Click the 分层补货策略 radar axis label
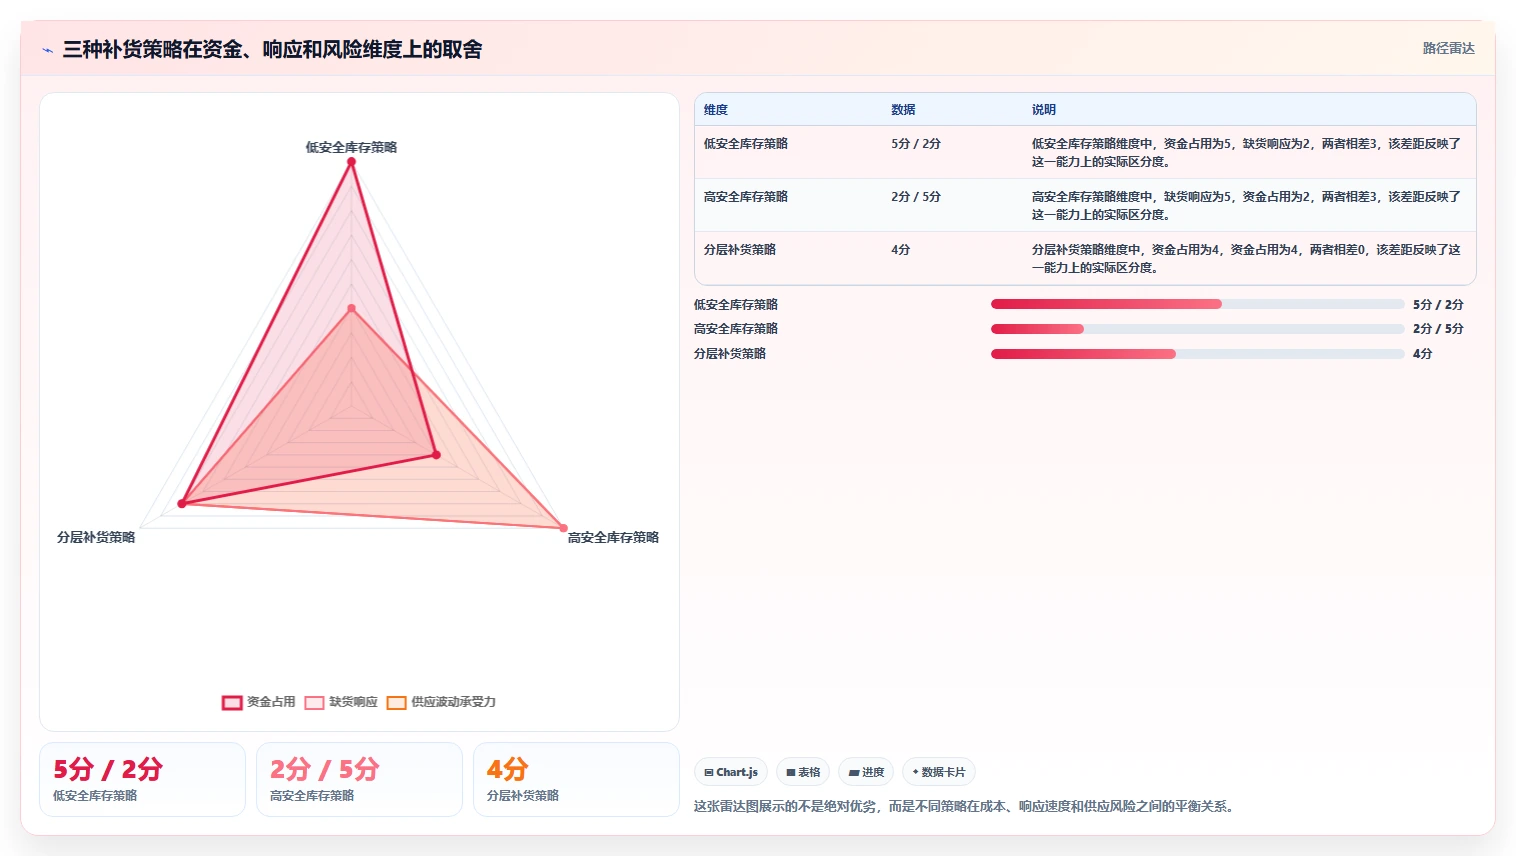 pos(96,538)
